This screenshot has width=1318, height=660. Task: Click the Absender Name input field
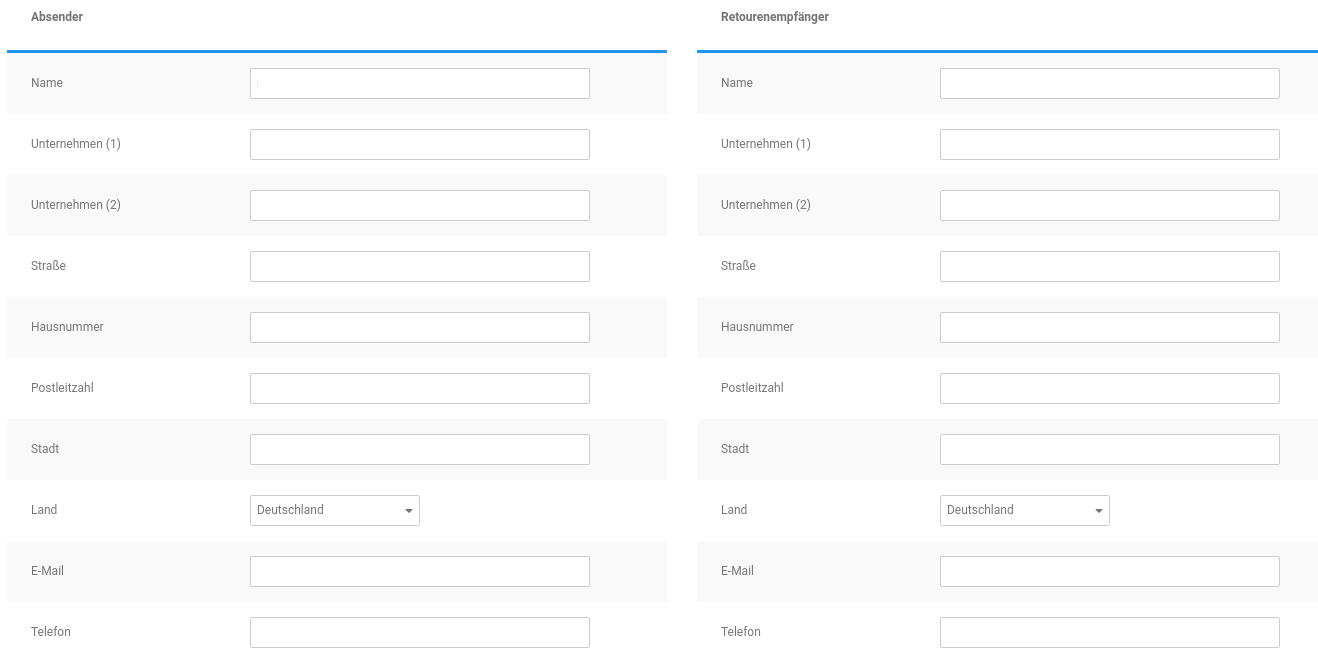pyautogui.click(x=419, y=83)
